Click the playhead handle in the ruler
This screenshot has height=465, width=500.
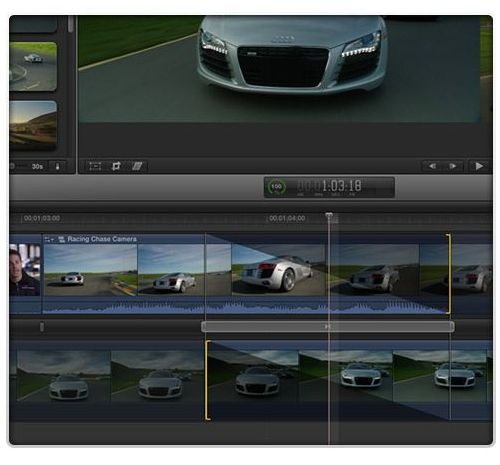tap(329, 215)
